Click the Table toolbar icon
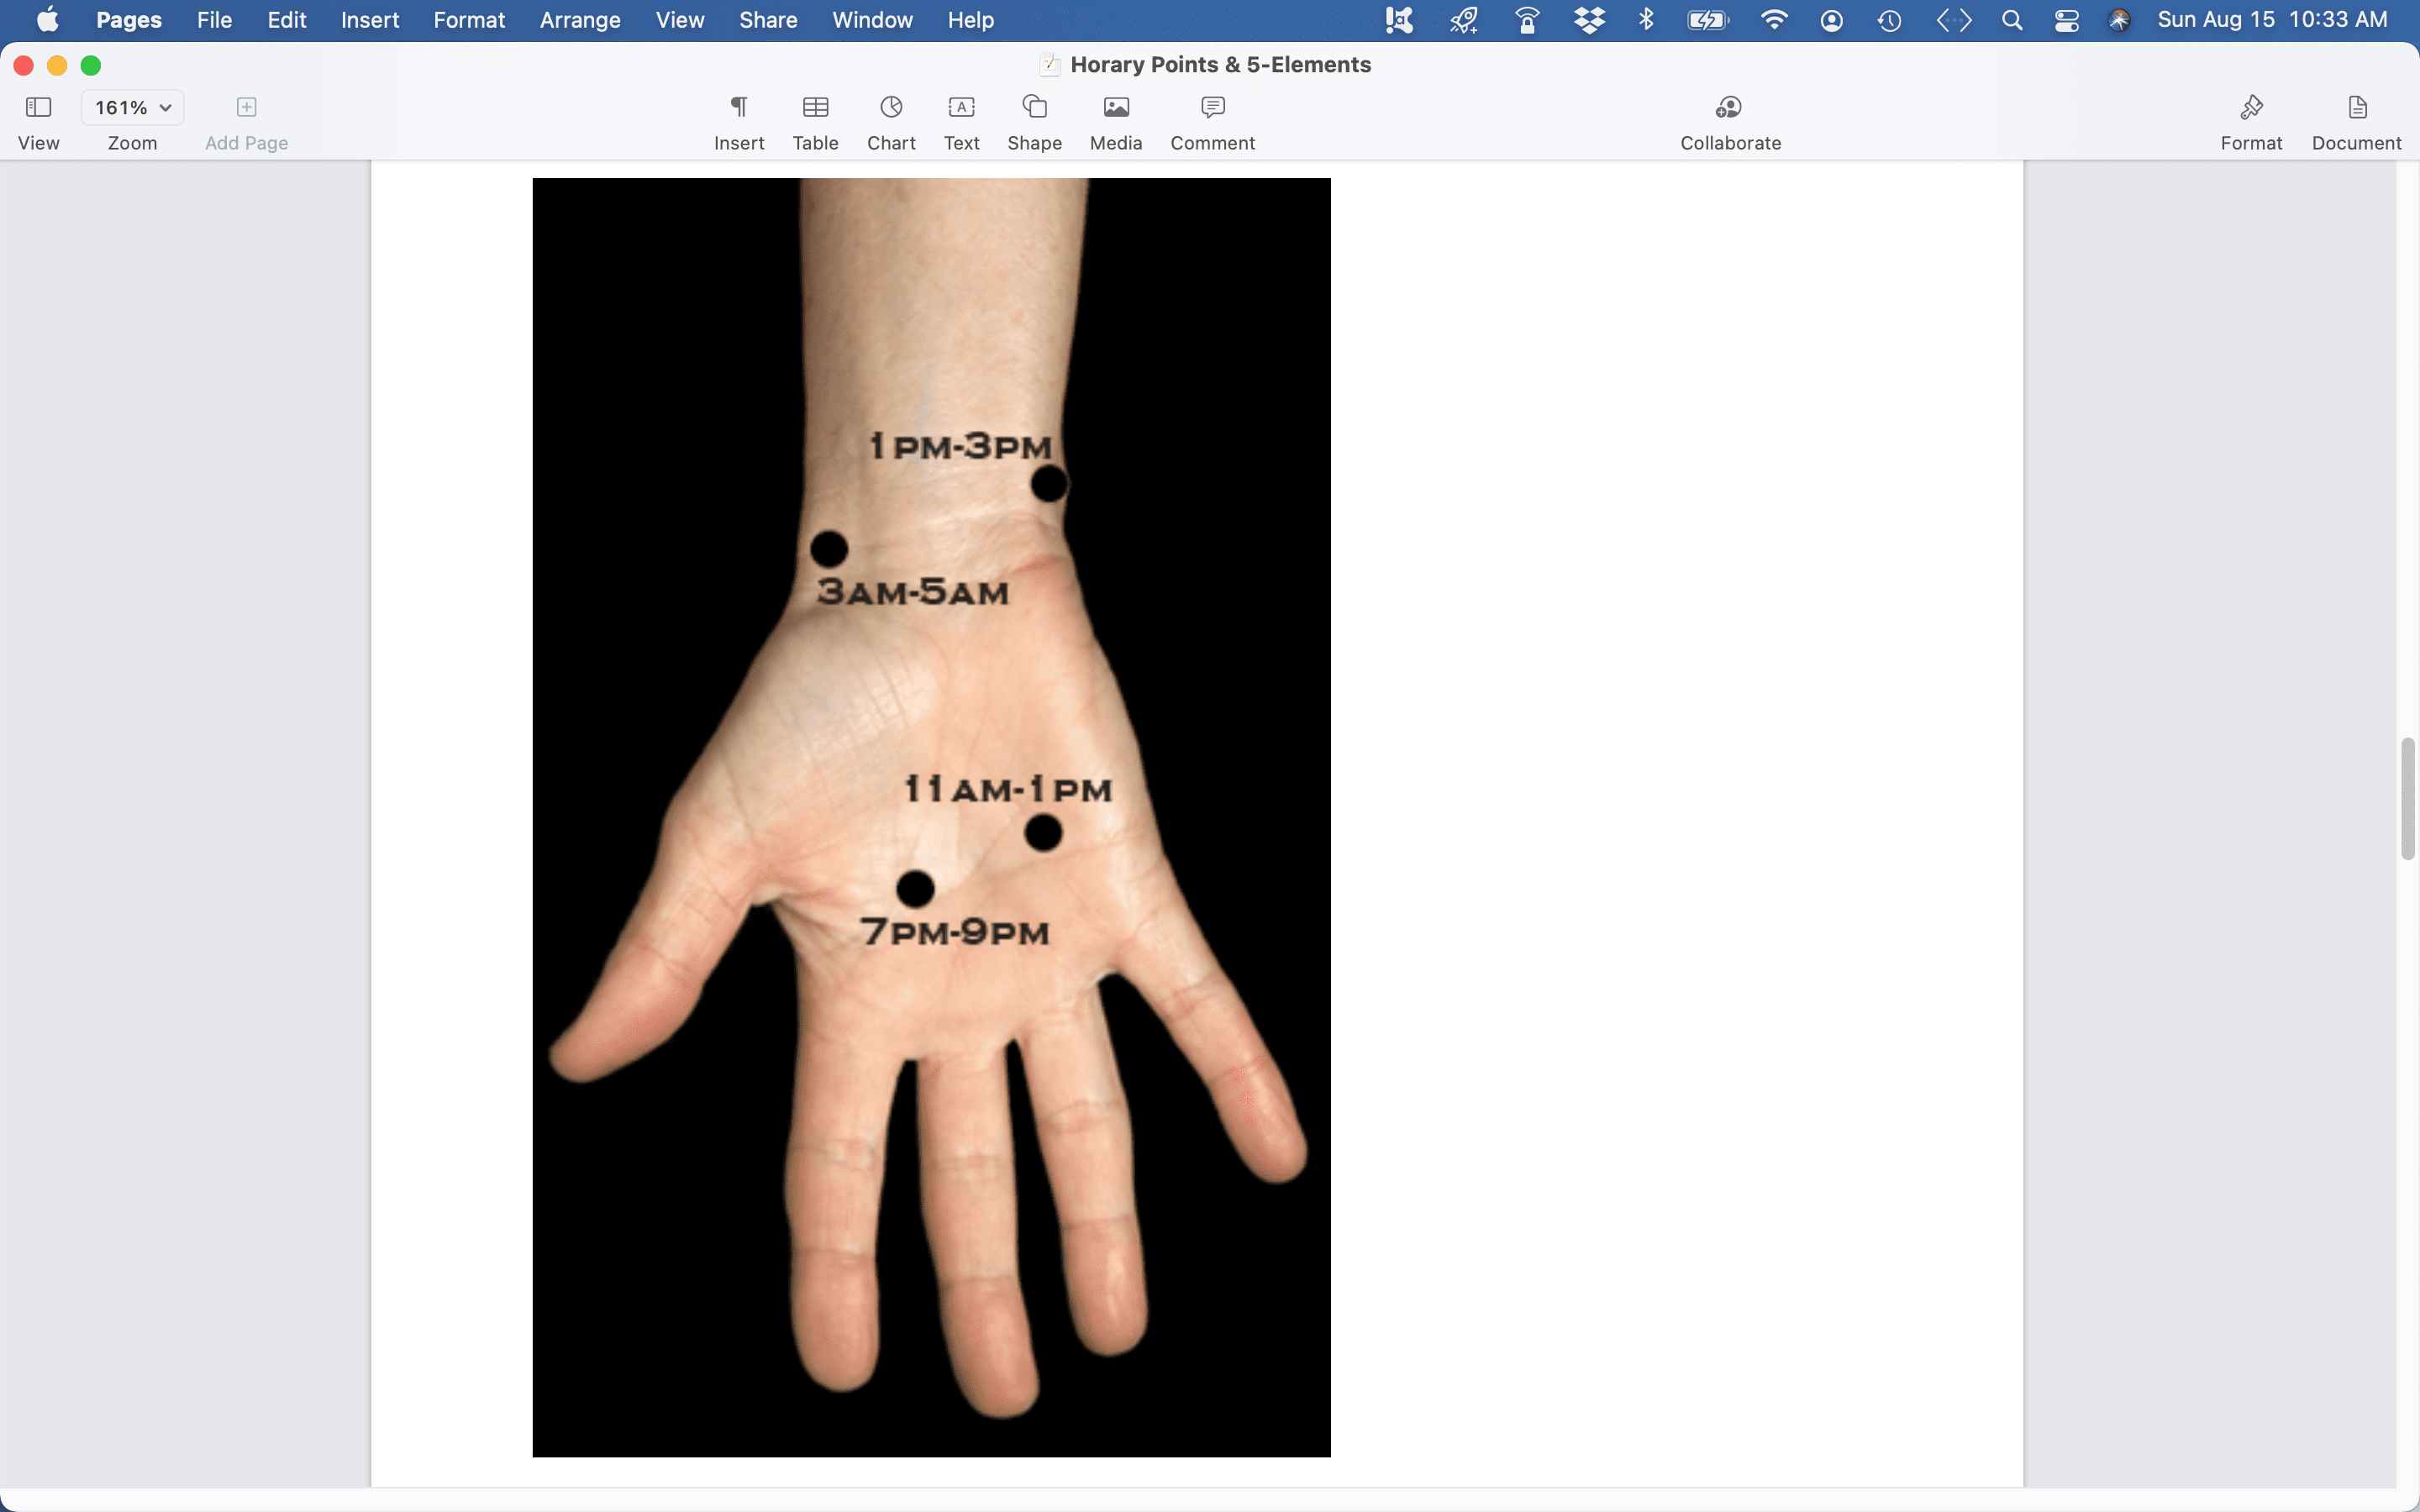This screenshot has height=1512, width=2420. point(815,107)
